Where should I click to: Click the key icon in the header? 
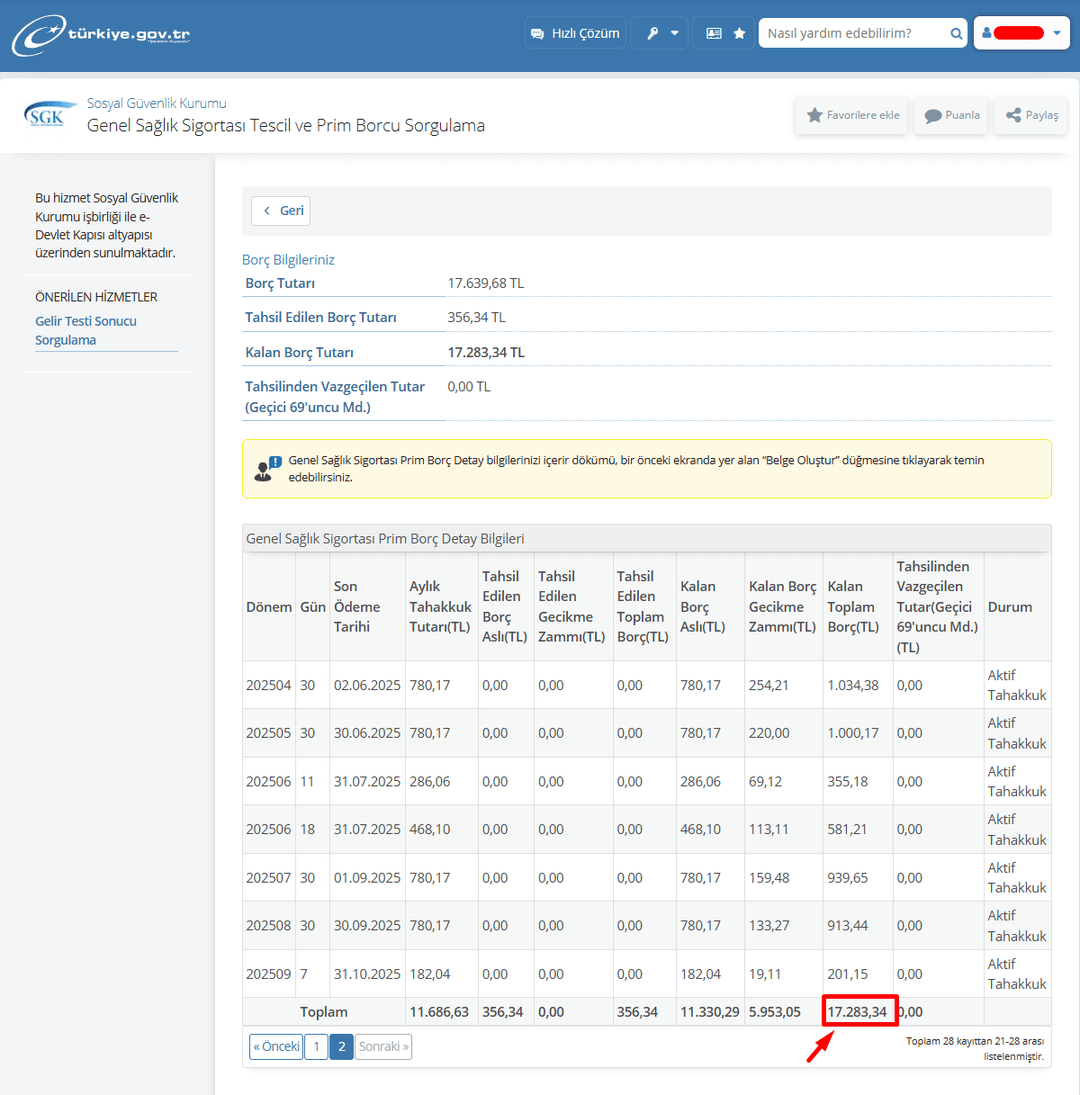pyautogui.click(x=652, y=33)
